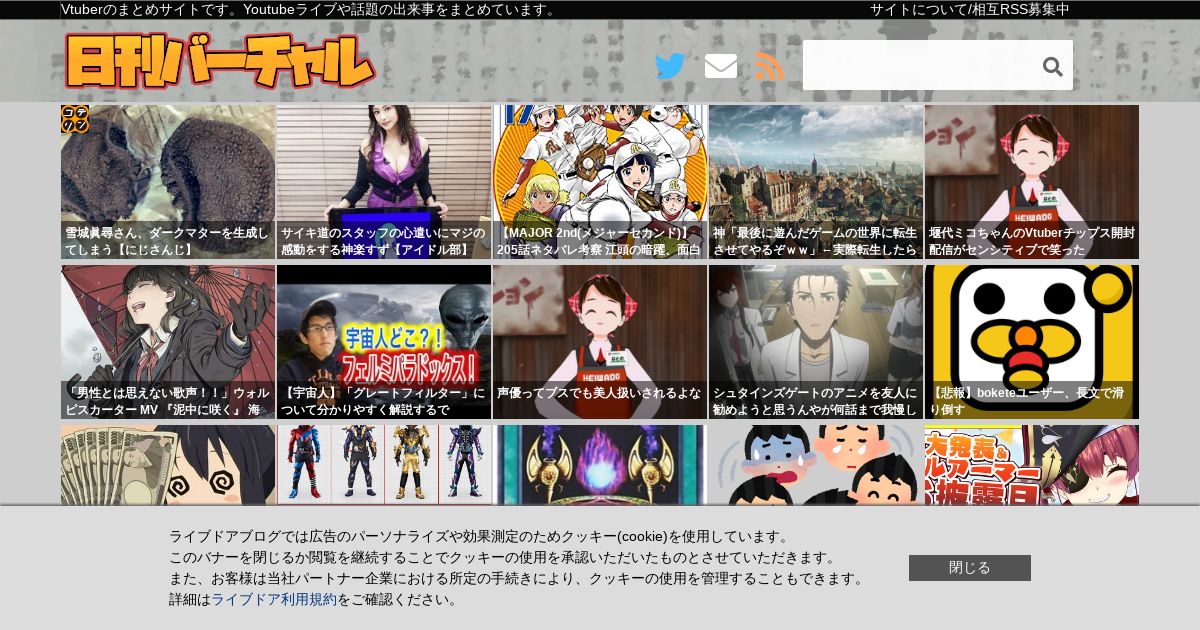Open シュタインズゲートのアニメ article thumbnail
Image resolution: width=1200 pixels, height=630 pixels.
[x=816, y=342]
